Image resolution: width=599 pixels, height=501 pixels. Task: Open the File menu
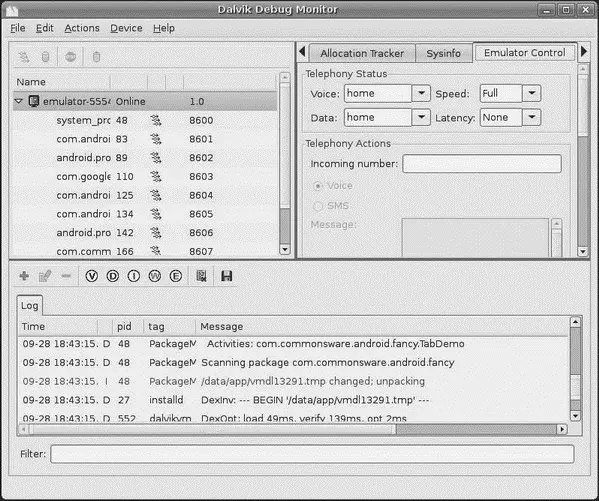18,28
